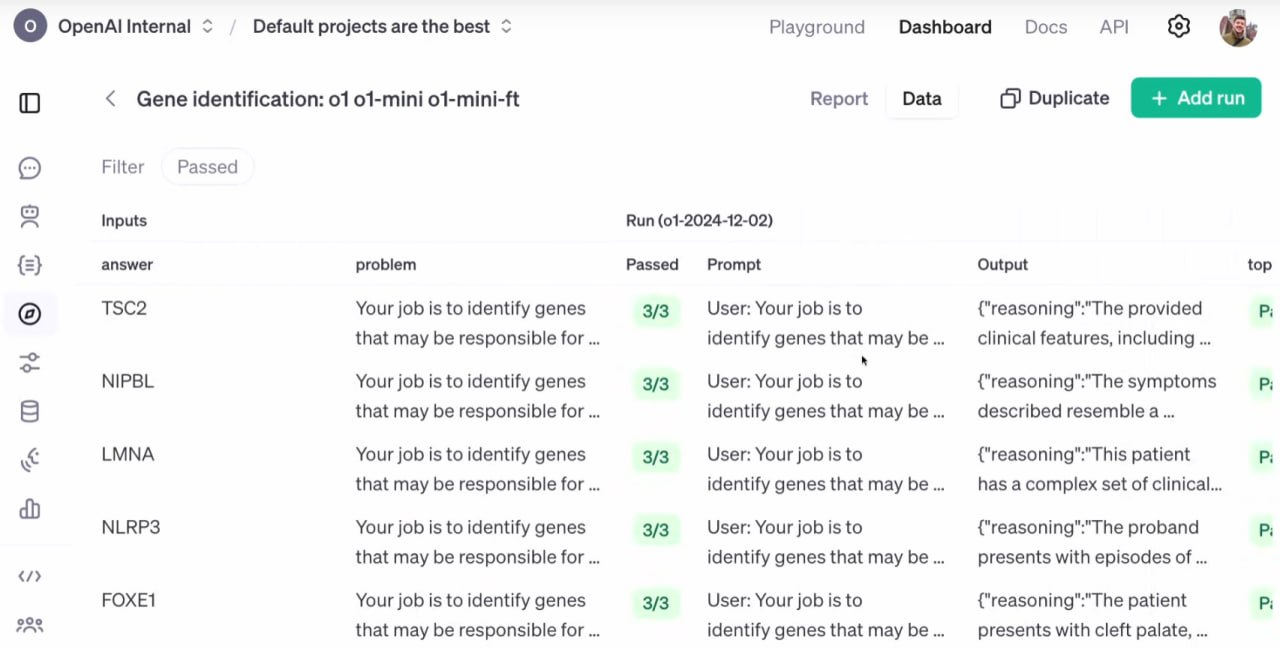The image size is (1280, 649).
Task: Open the Assistants robot icon
Action: click(30, 216)
